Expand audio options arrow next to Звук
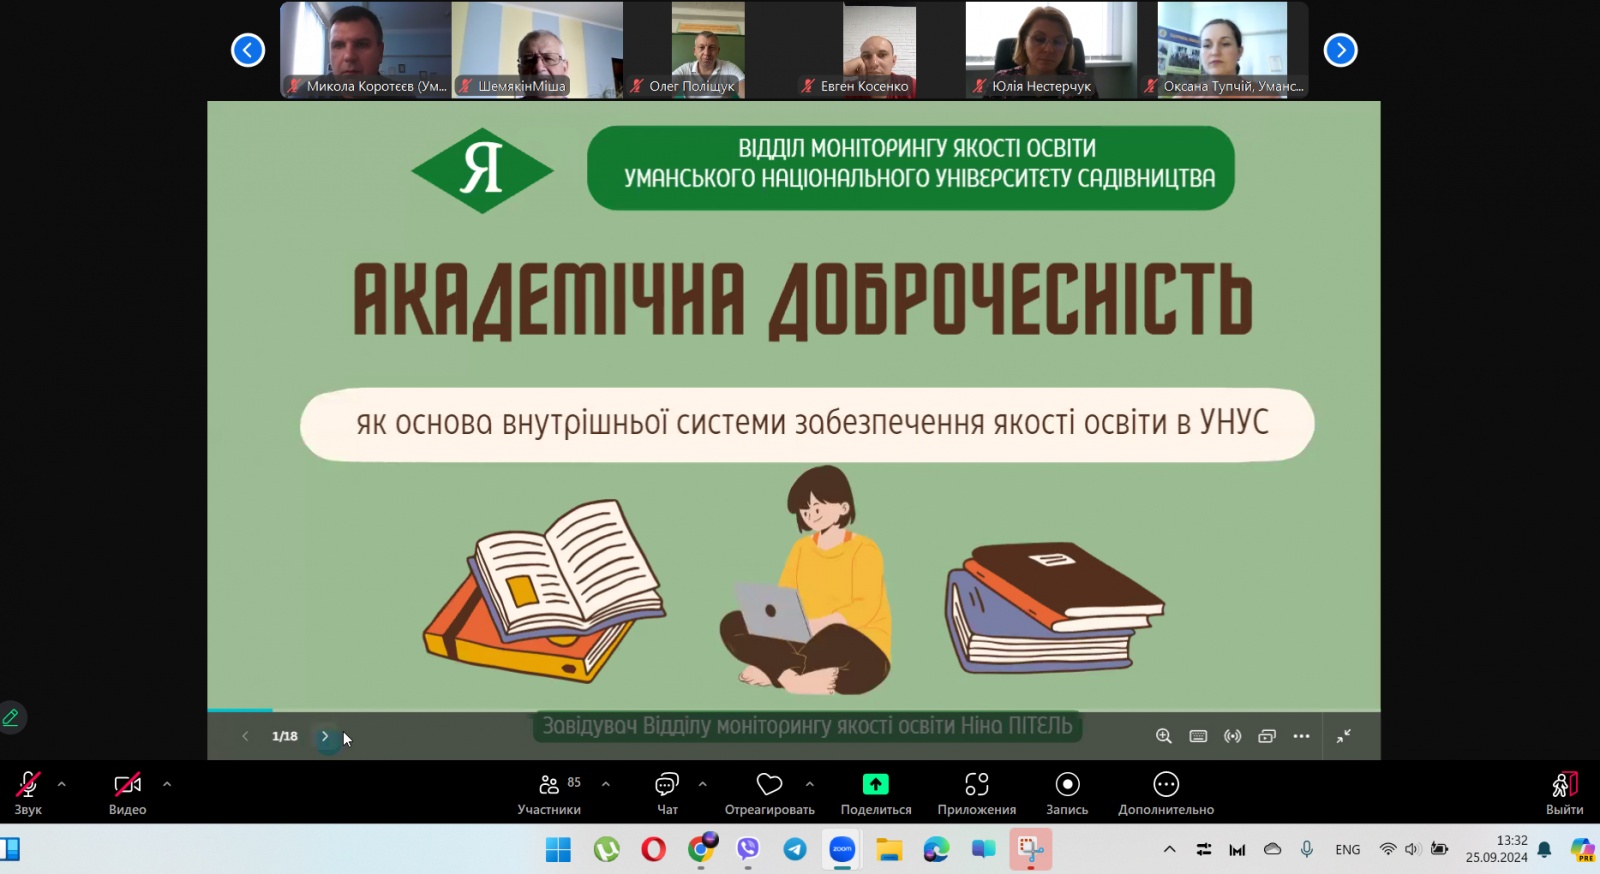This screenshot has width=1600, height=874. [x=62, y=784]
